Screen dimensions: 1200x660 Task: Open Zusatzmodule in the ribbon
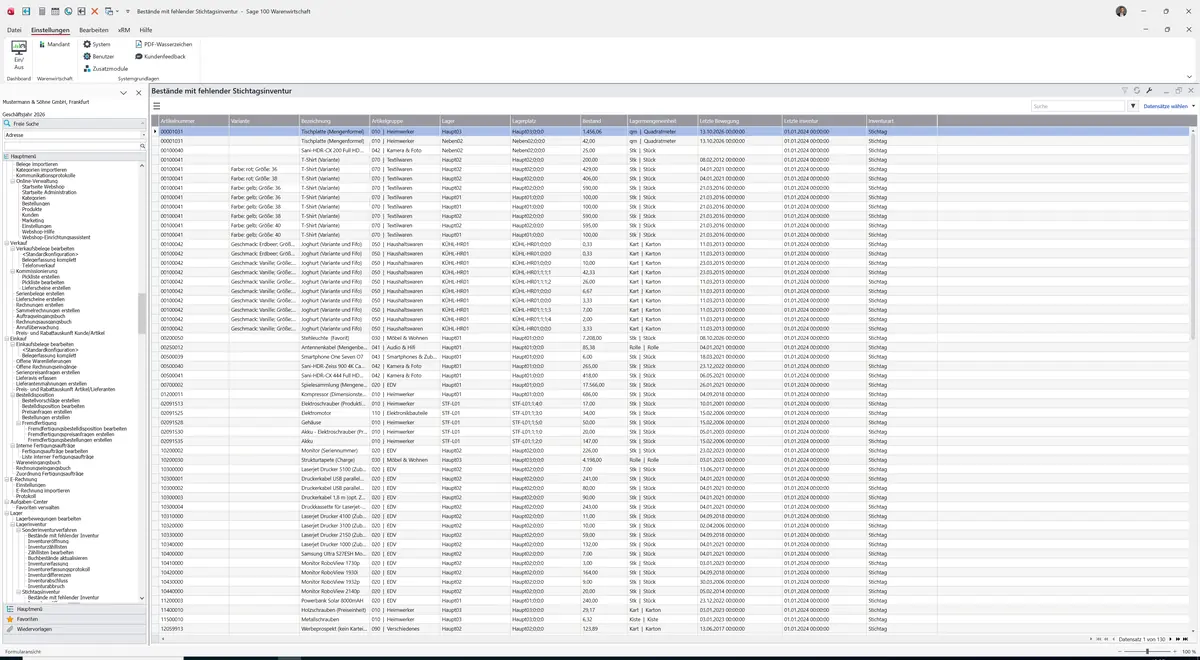point(105,68)
